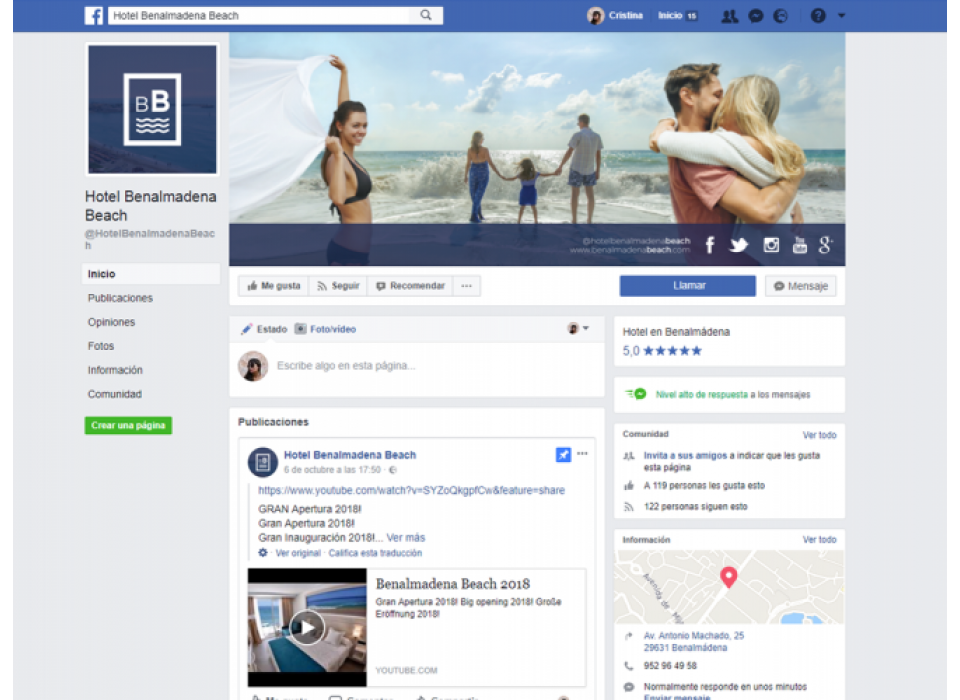This screenshot has width=960, height=700.
Task: Click Ver todo in the Comunidad panel
Action: coord(819,435)
